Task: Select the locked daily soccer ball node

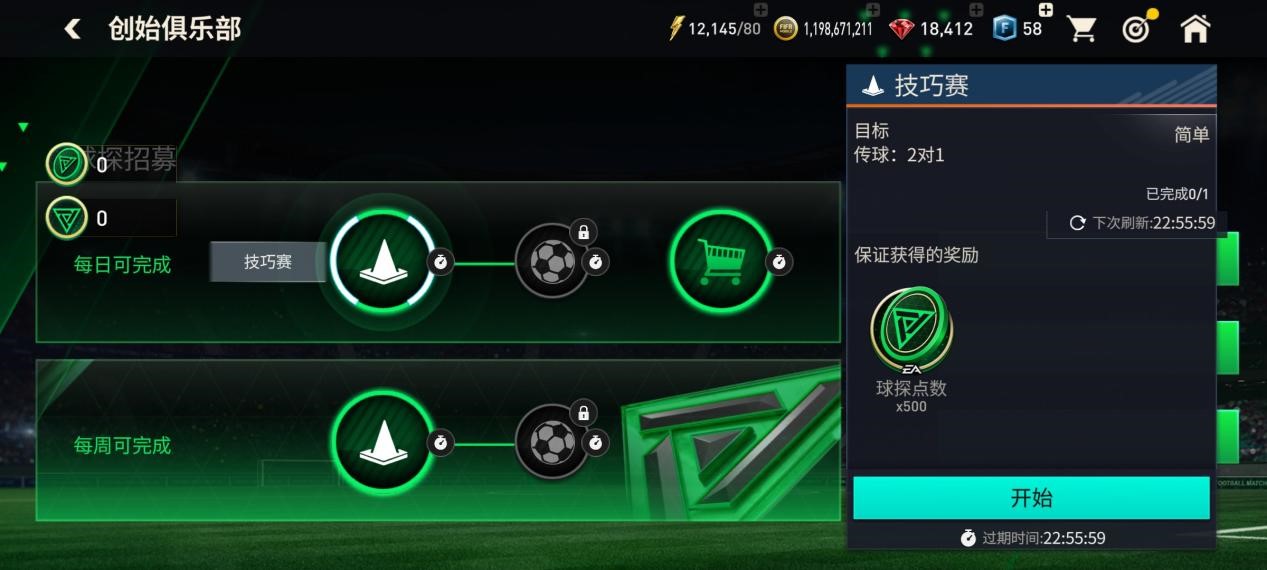Action: coord(552,262)
